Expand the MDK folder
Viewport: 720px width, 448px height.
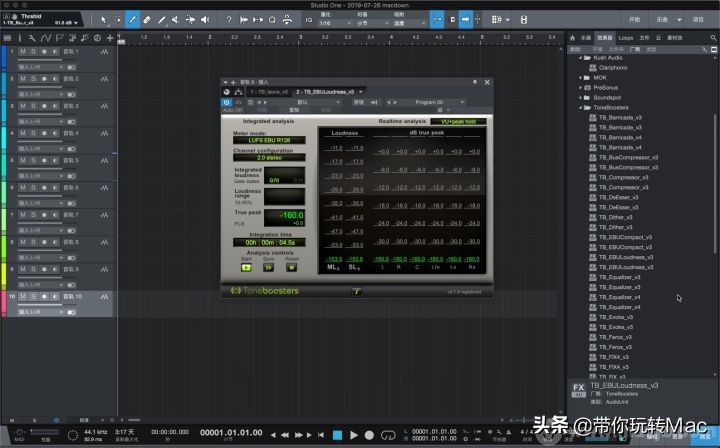tap(580, 78)
